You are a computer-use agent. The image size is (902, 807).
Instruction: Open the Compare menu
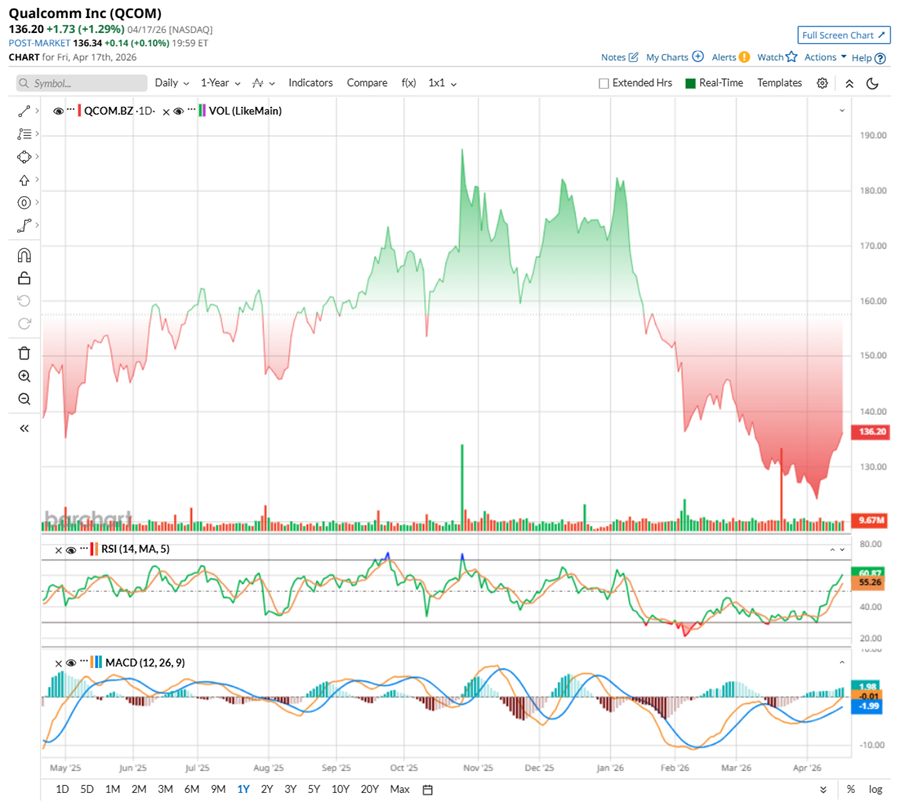367,83
